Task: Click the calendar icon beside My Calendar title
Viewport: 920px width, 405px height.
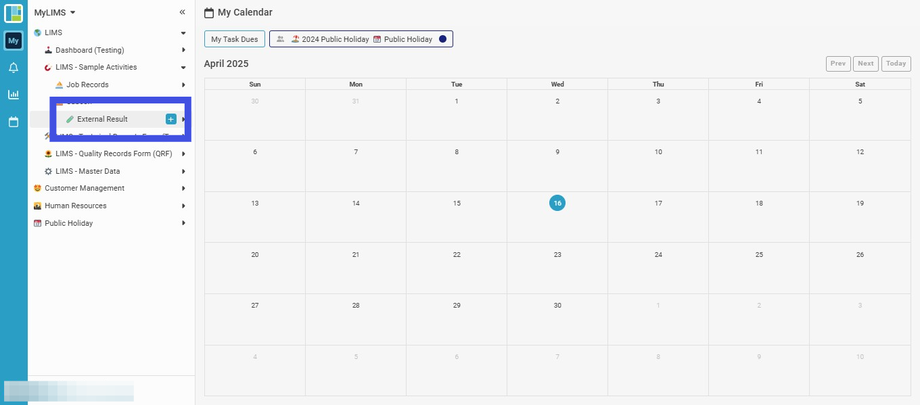Action: (209, 12)
